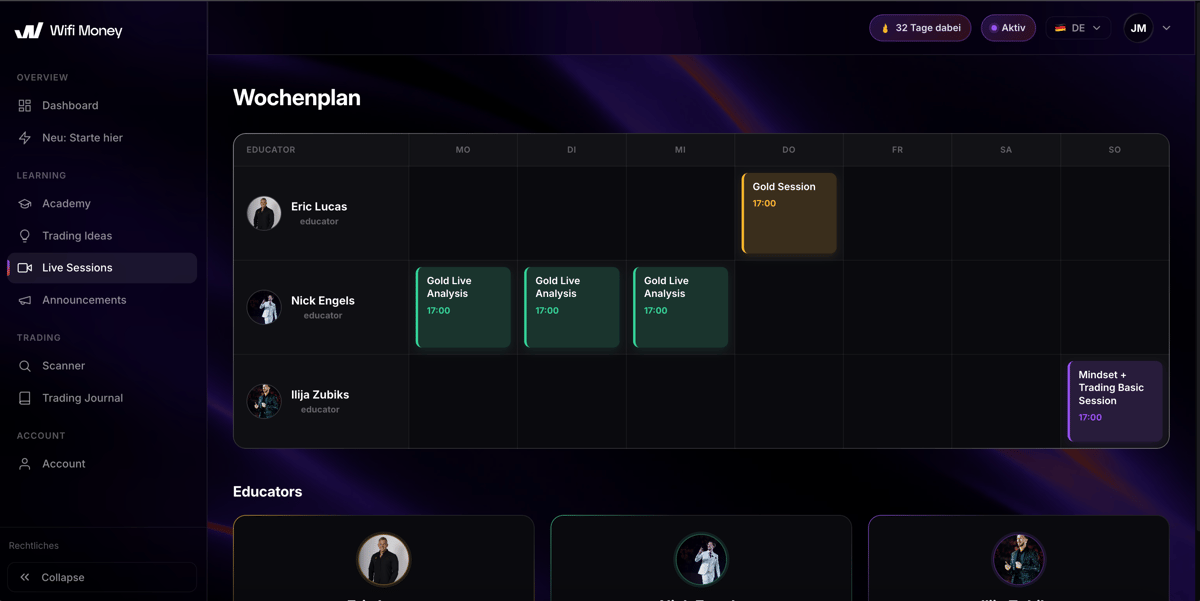Image resolution: width=1200 pixels, height=601 pixels.
Task: Click the JM avatar button
Action: (1138, 28)
